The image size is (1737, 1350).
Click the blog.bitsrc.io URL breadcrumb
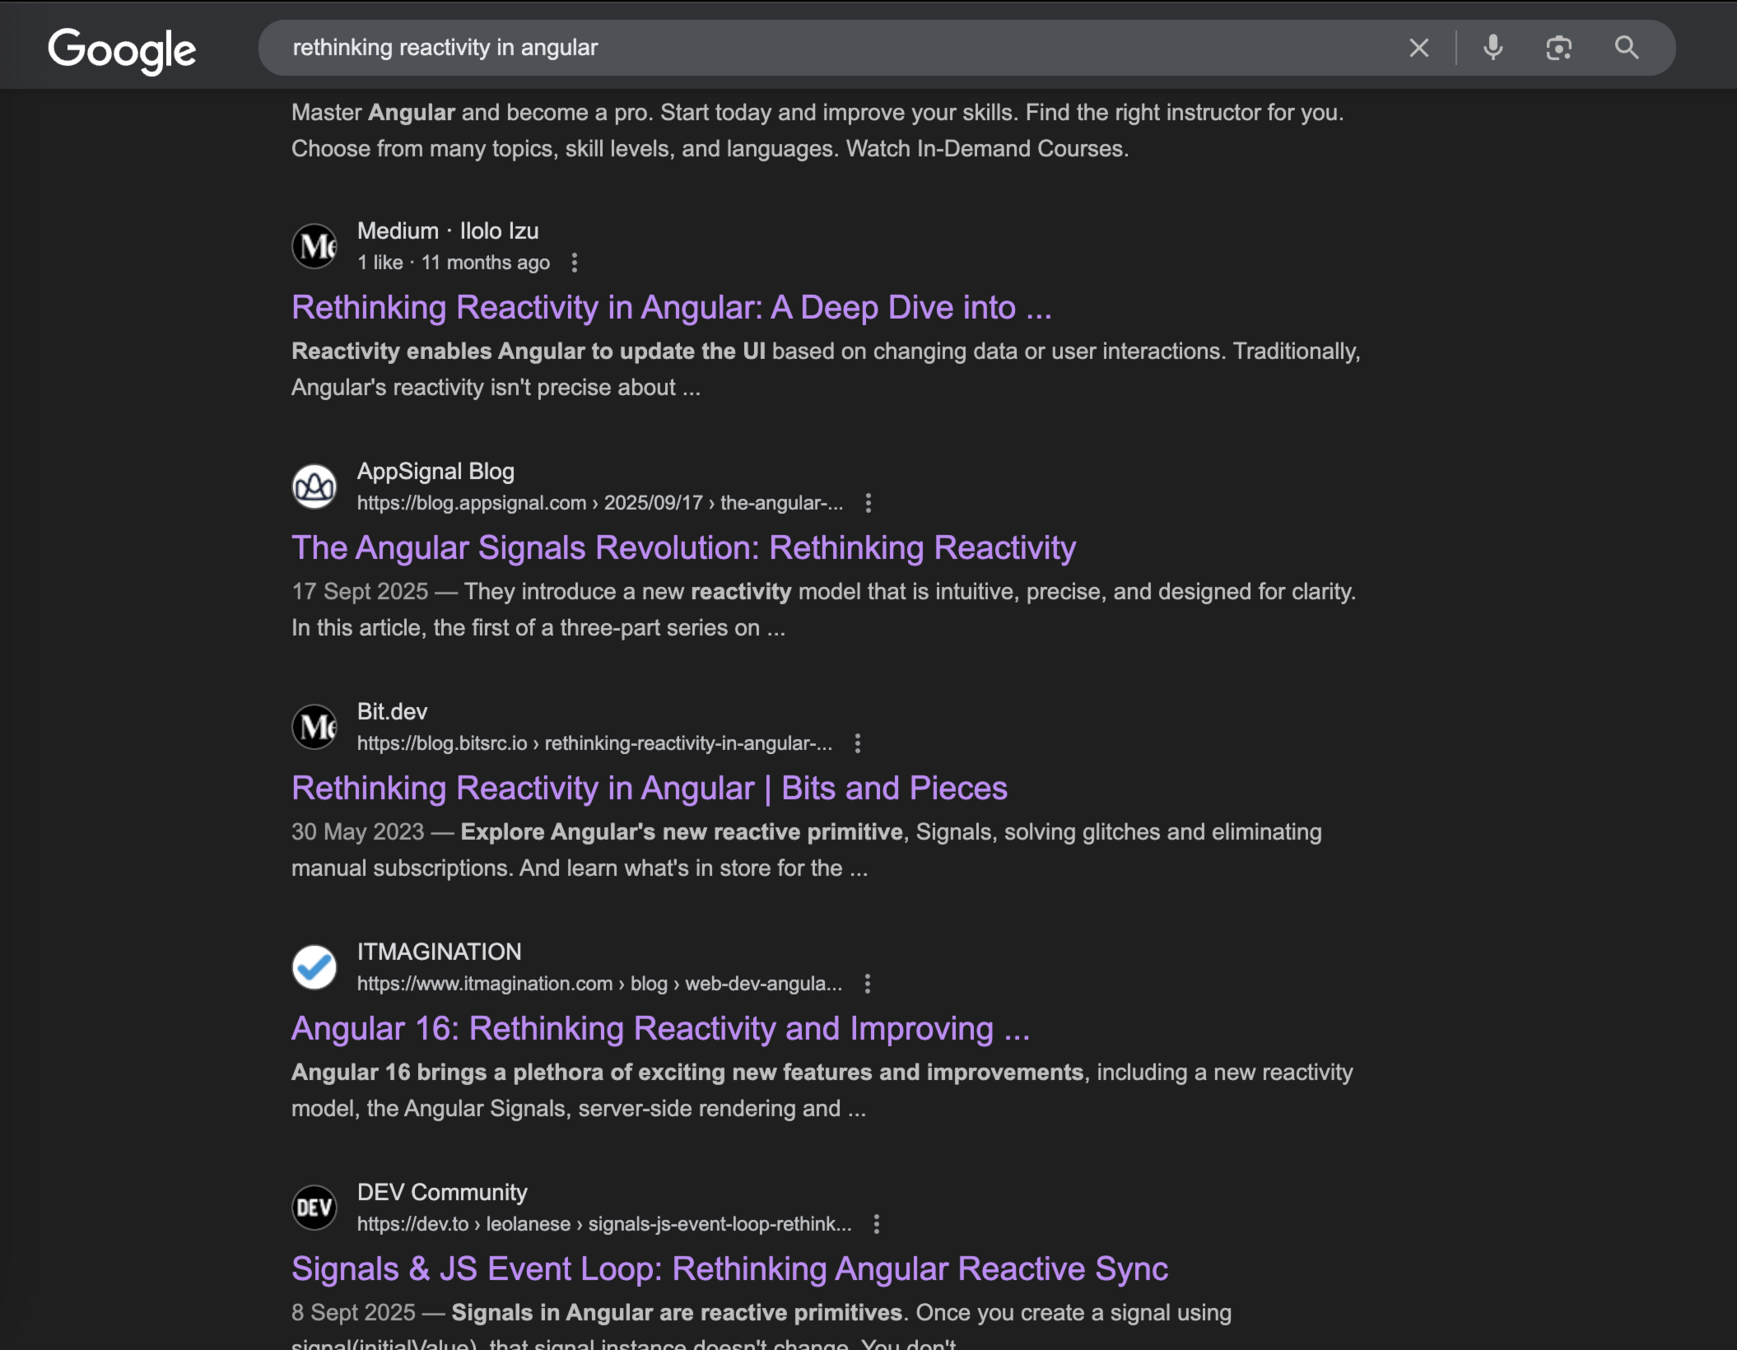[x=594, y=743]
